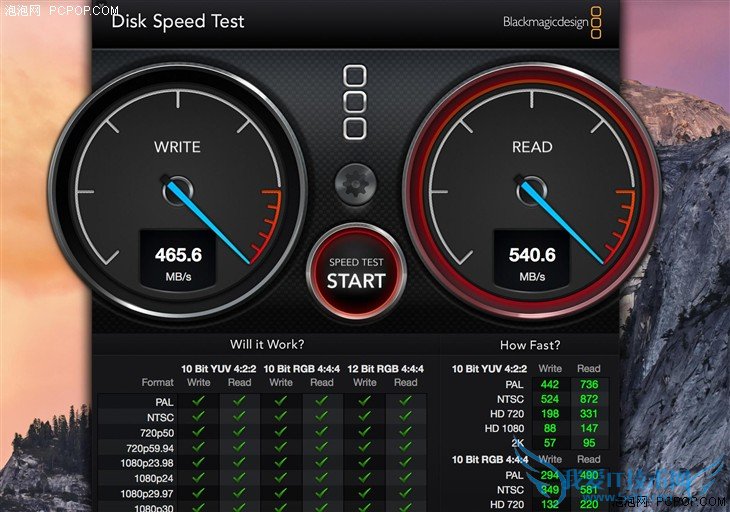Viewport: 730px width, 512px height.
Task: Click the PAL format row label in Will it Work
Action: (x=164, y=402)
